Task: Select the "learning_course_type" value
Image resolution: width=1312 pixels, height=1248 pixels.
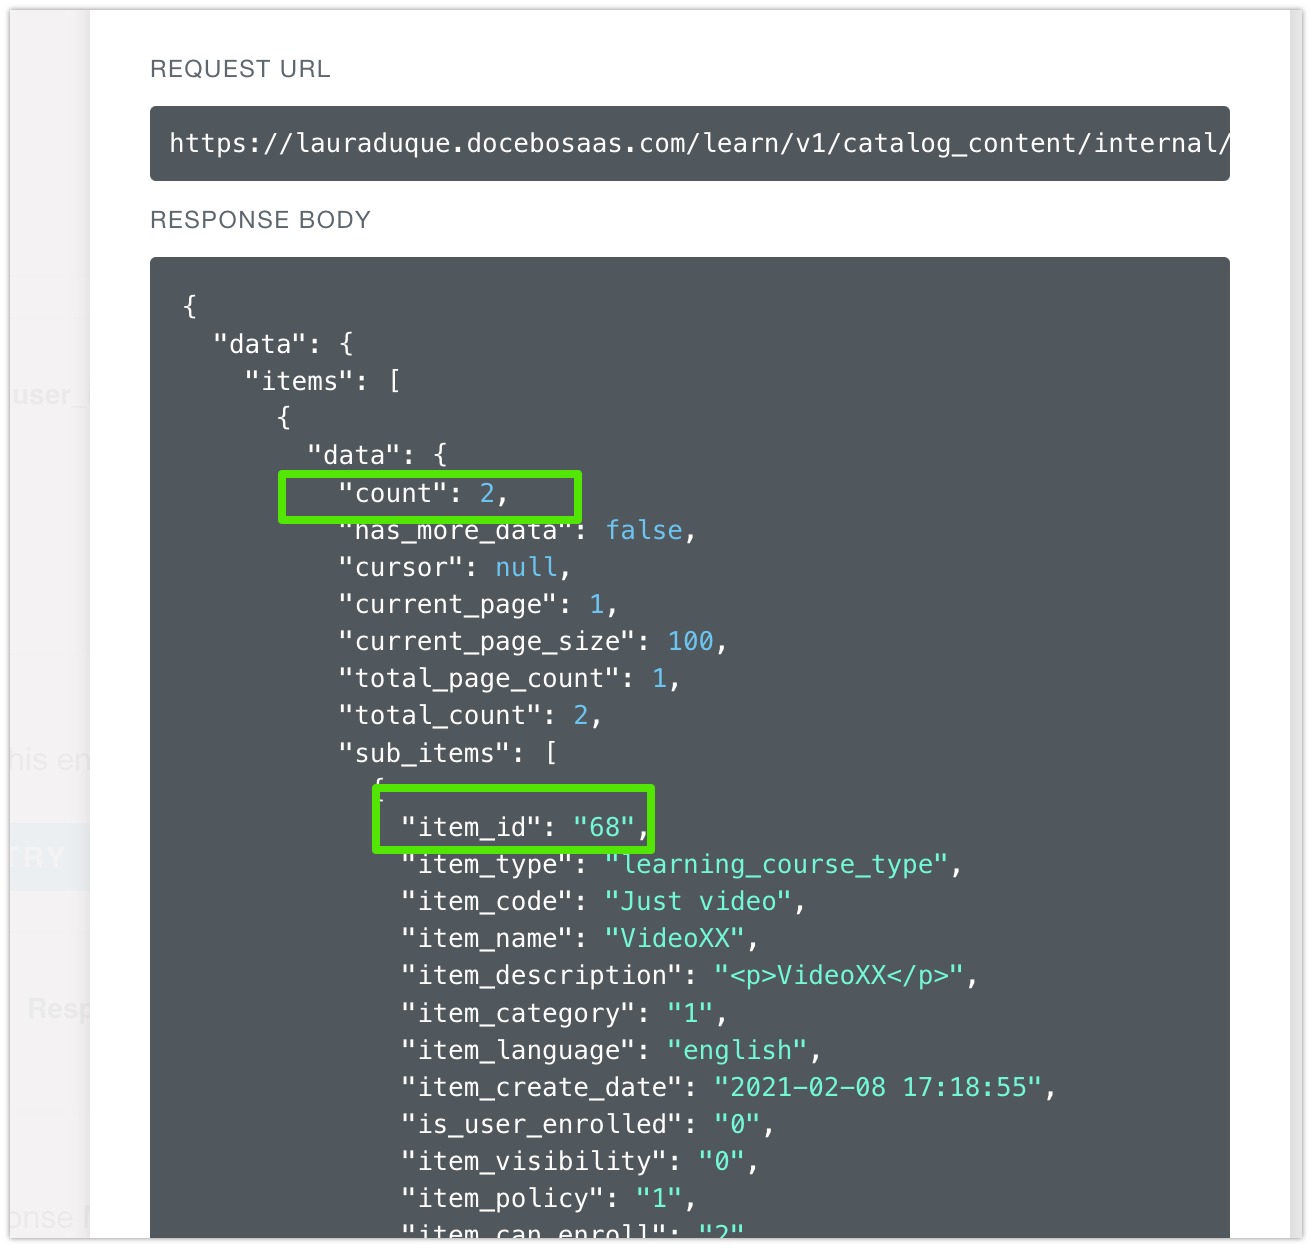Action: (776, 864)
